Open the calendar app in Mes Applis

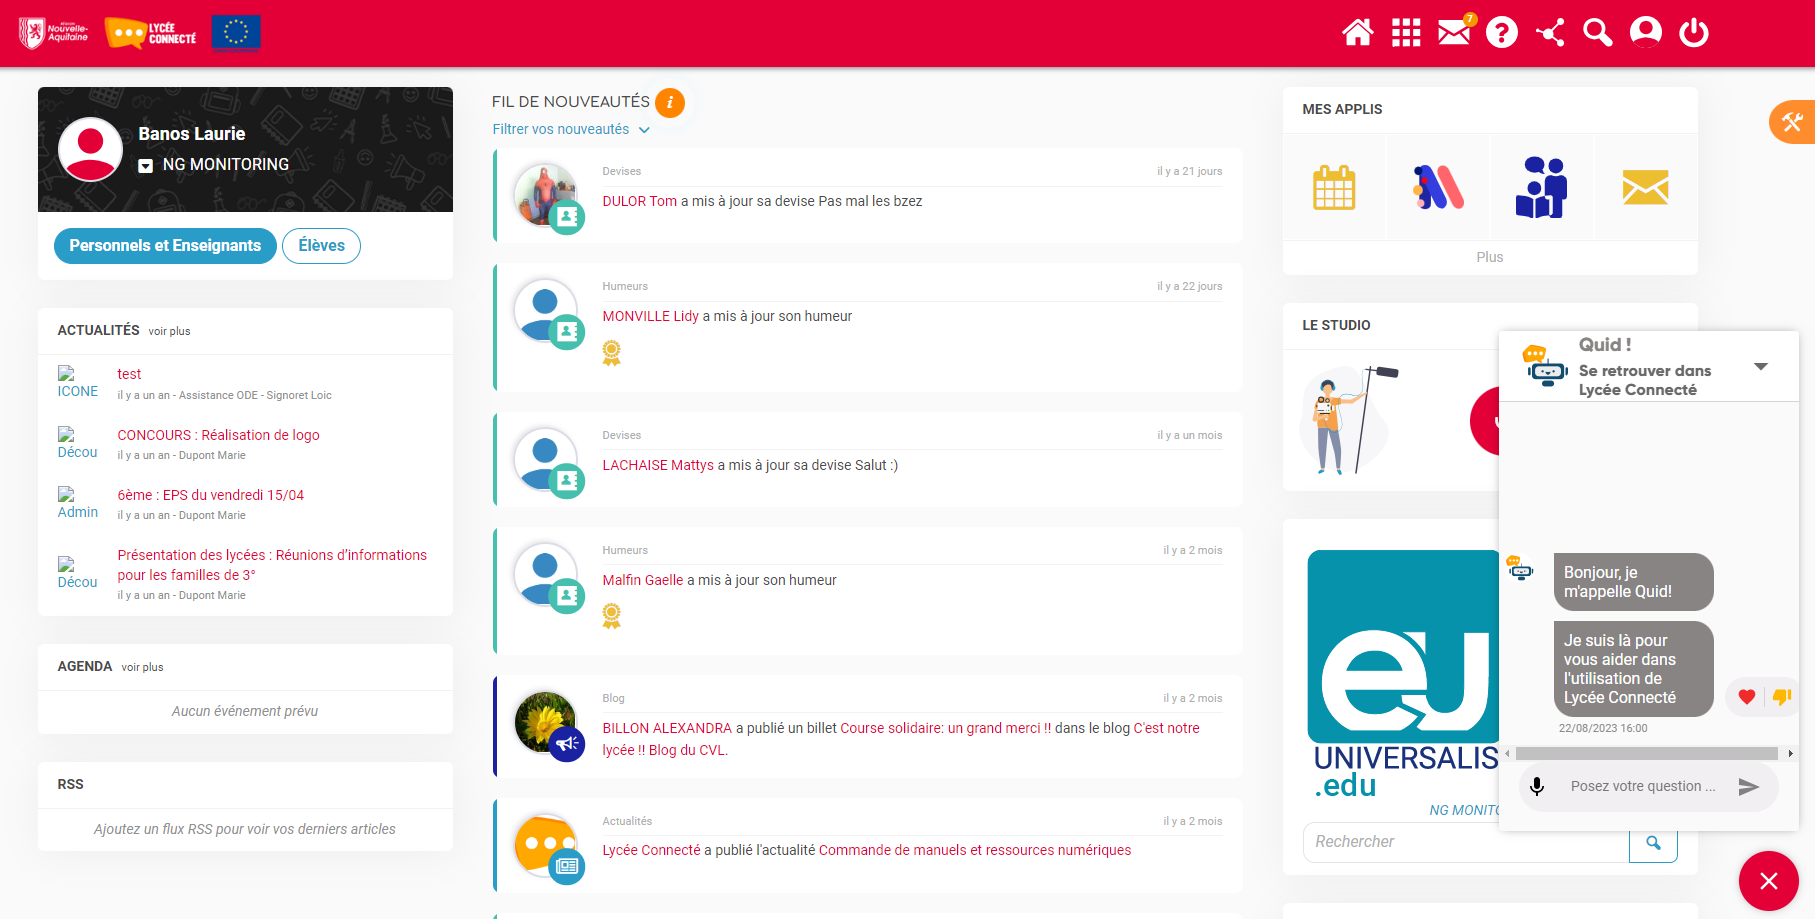(1334, 188)
